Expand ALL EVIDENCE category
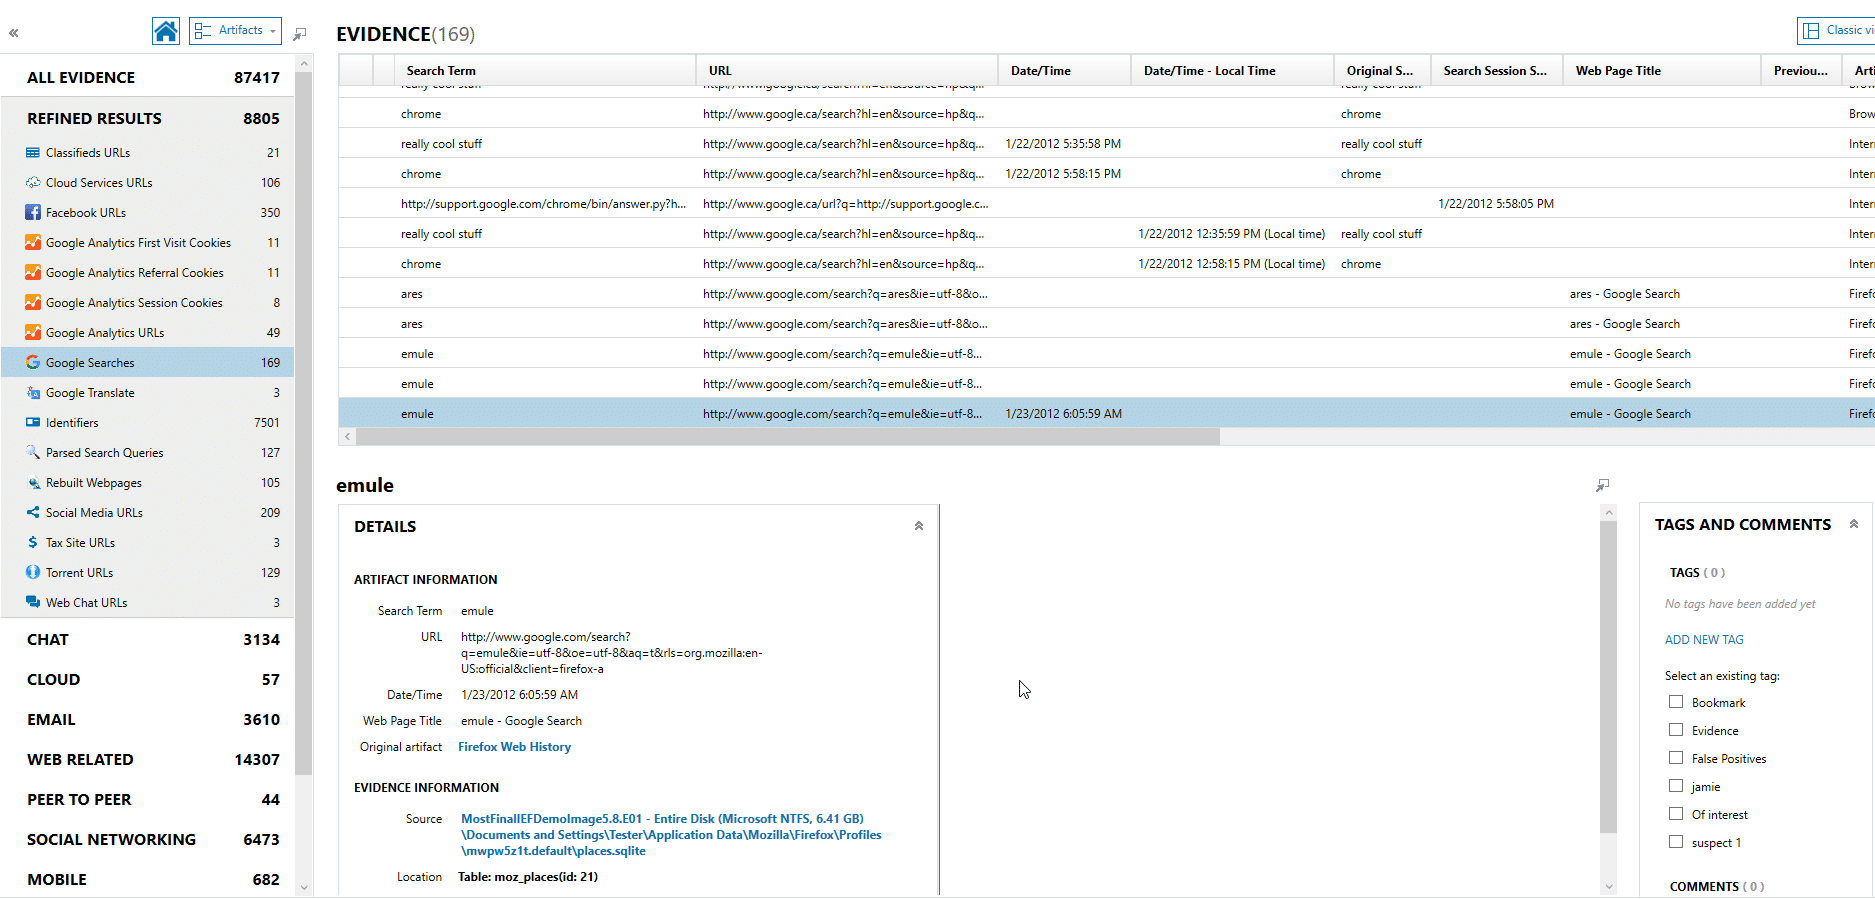 tap(153, 77)
